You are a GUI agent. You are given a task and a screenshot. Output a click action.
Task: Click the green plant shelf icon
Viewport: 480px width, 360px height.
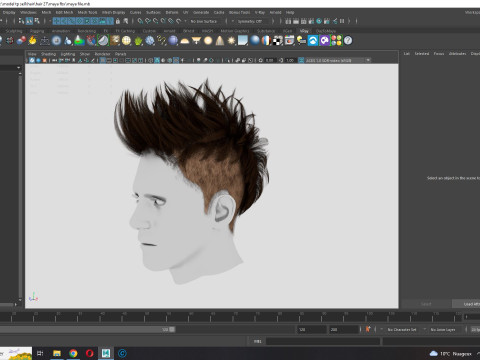138,41
